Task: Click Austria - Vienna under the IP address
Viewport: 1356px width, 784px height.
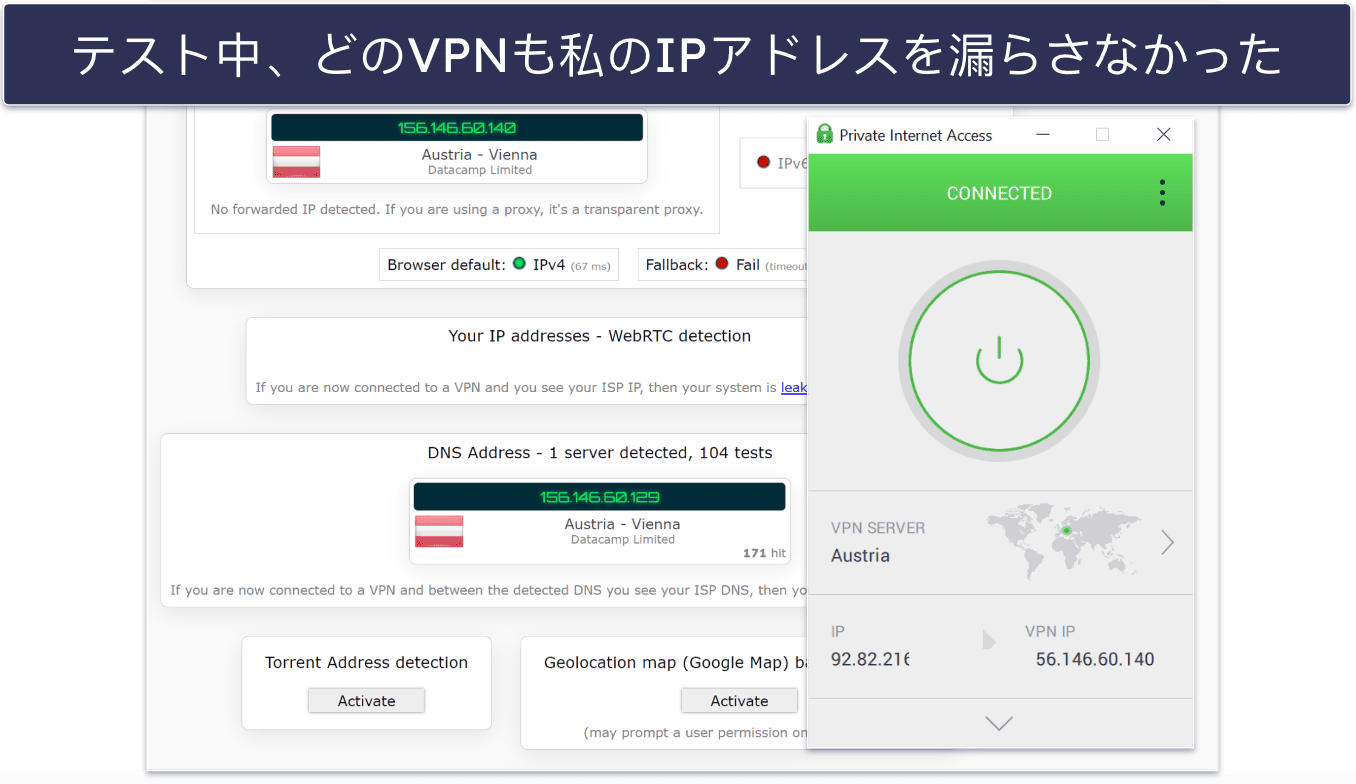Action: coord(479,155)
